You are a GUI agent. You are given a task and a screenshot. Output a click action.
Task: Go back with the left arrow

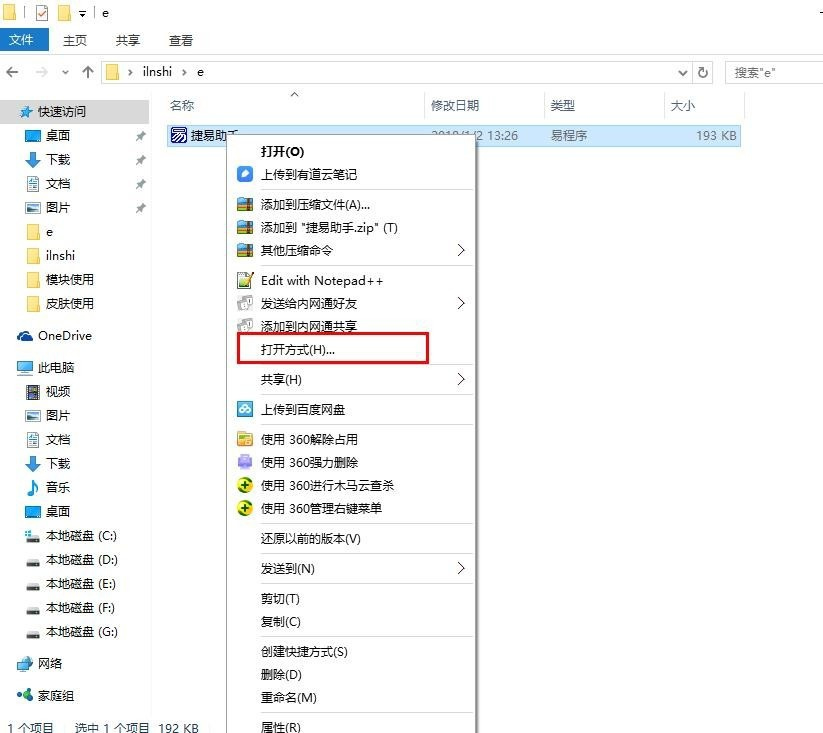13,72
